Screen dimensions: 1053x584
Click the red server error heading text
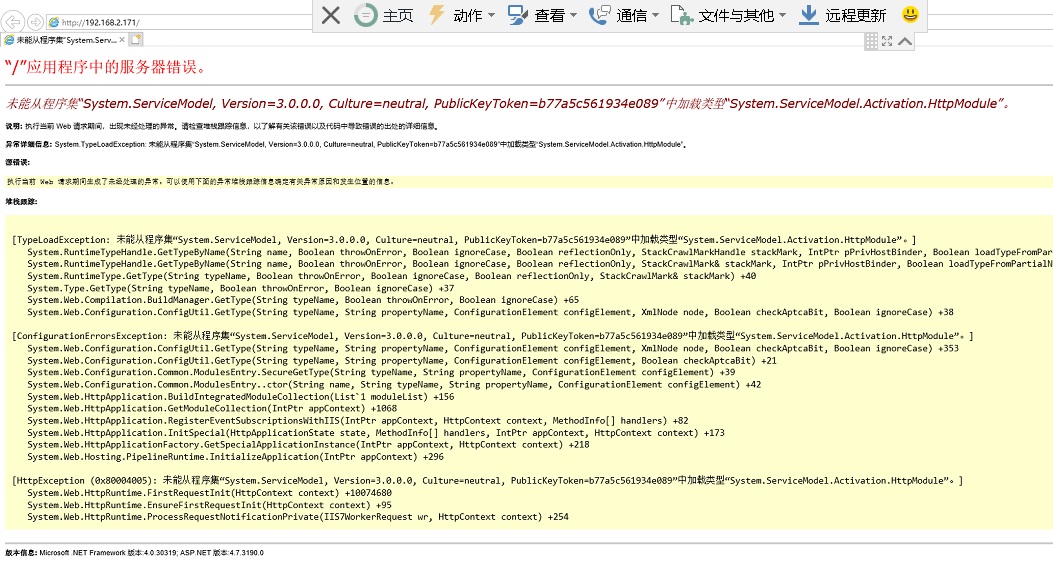tap(105, 67)
